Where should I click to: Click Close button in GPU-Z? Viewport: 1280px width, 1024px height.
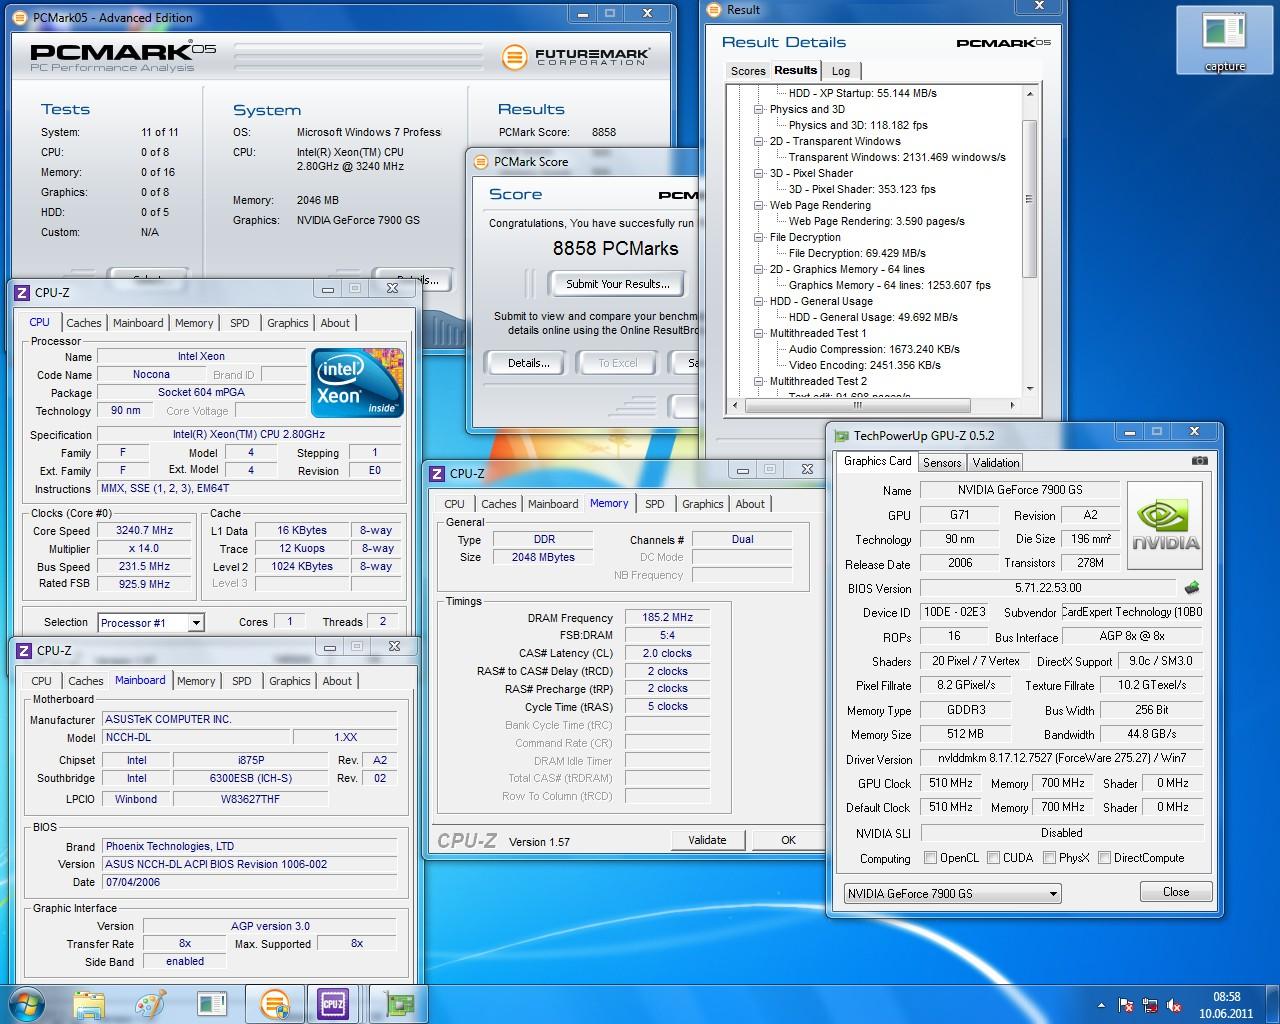[1176, 892]
